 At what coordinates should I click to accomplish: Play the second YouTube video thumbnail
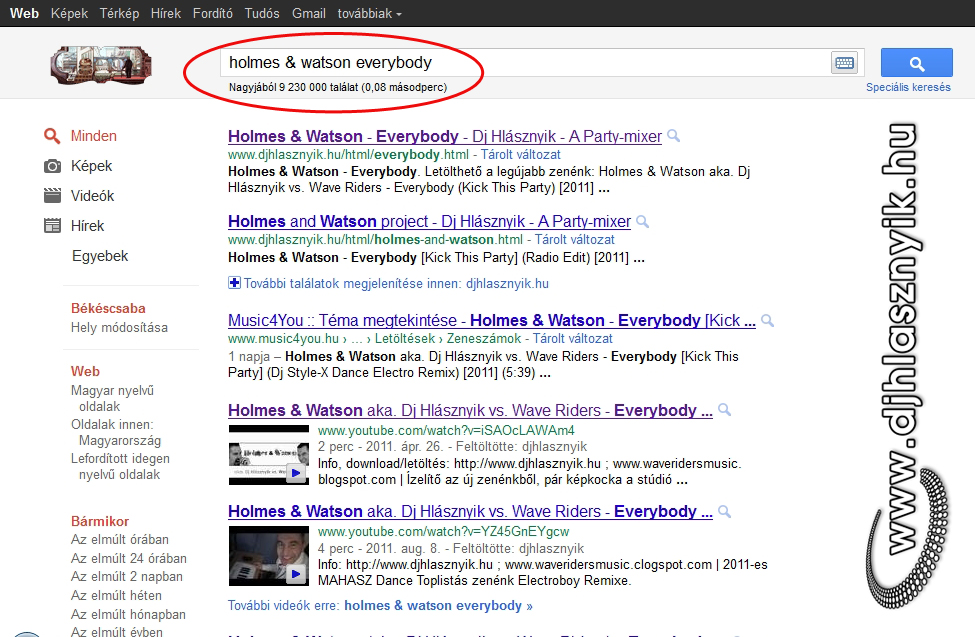coord(269,556)
